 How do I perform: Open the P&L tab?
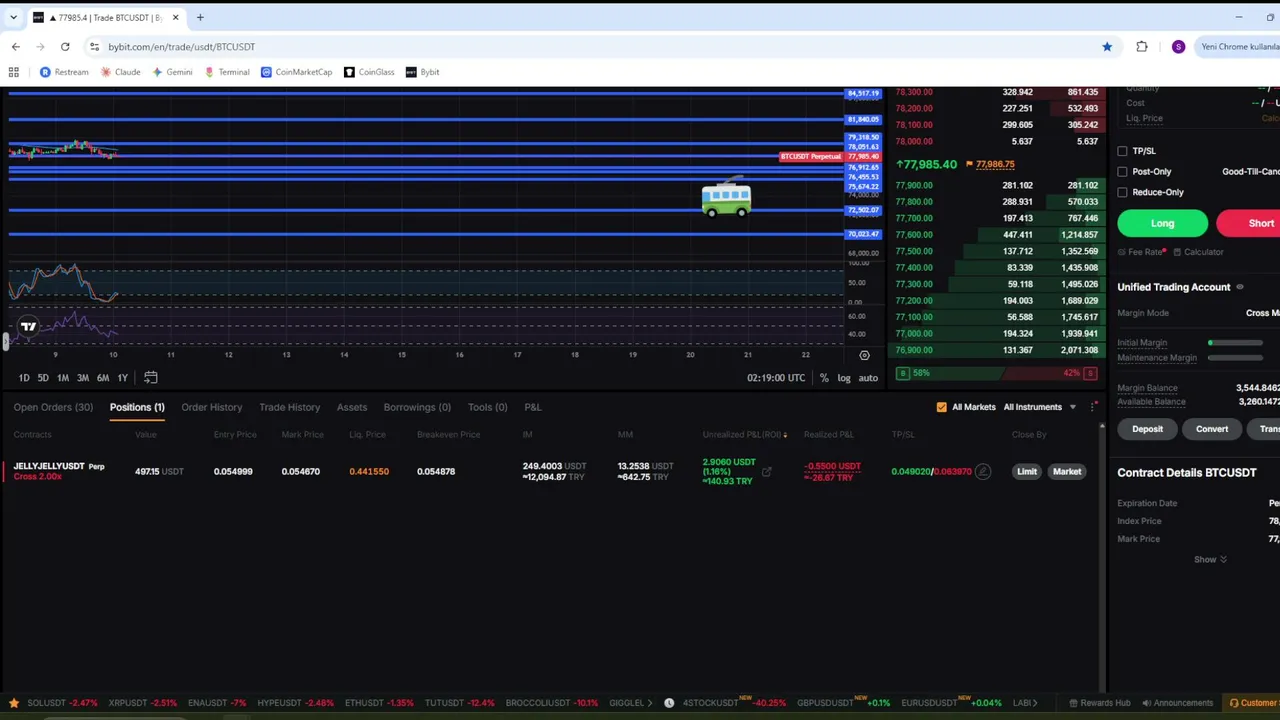(533, 407)
